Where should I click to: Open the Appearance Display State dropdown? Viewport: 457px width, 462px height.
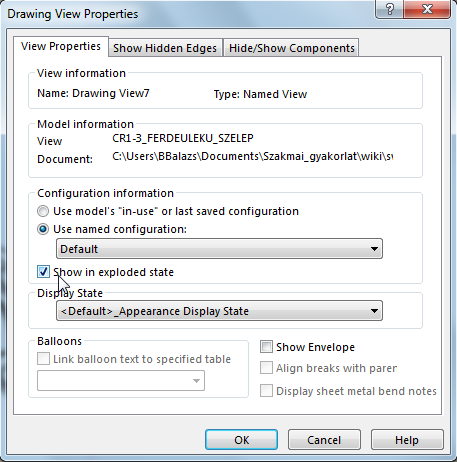(219, 311)
